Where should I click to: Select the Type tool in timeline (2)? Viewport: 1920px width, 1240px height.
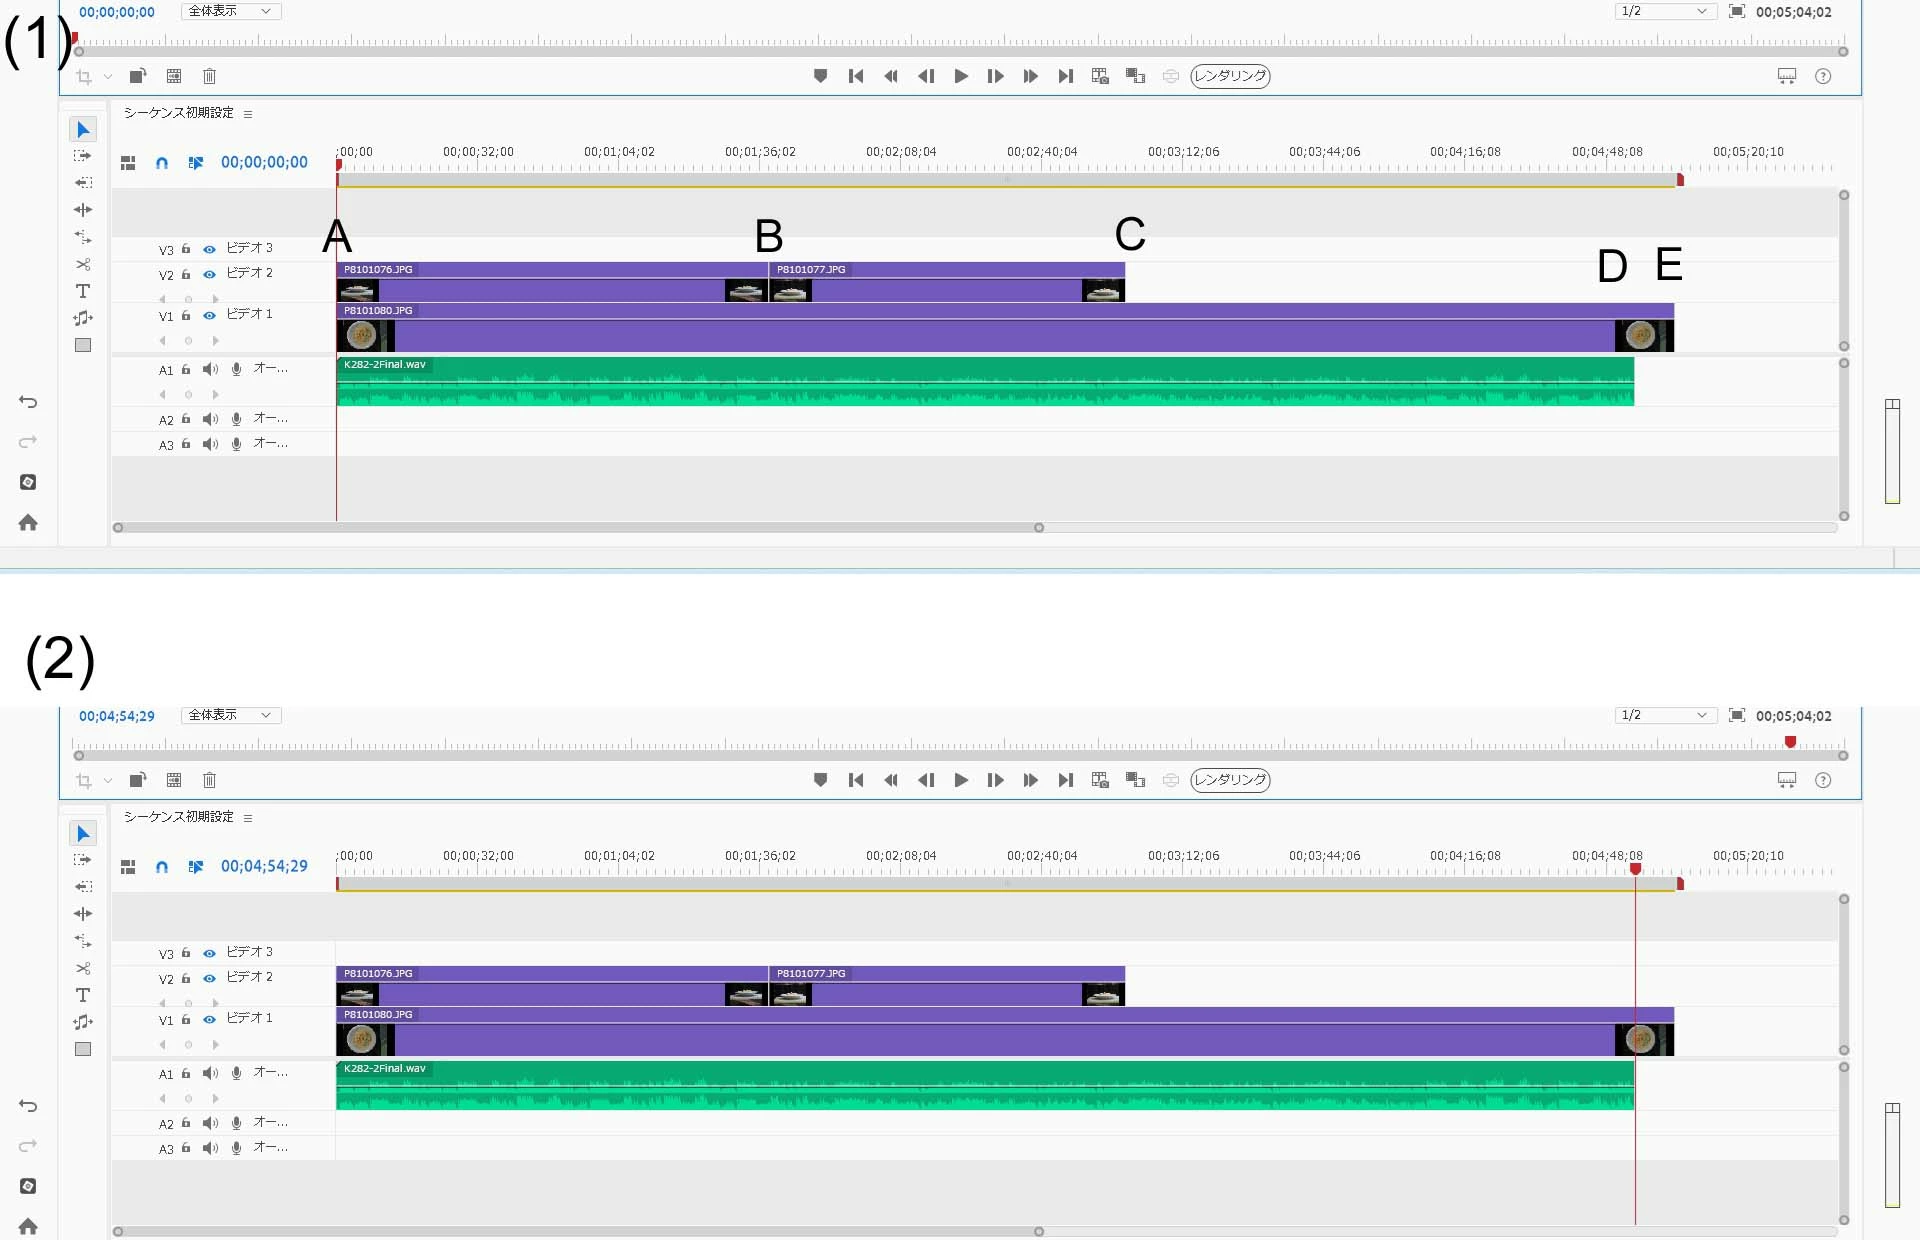click(83, 995)
